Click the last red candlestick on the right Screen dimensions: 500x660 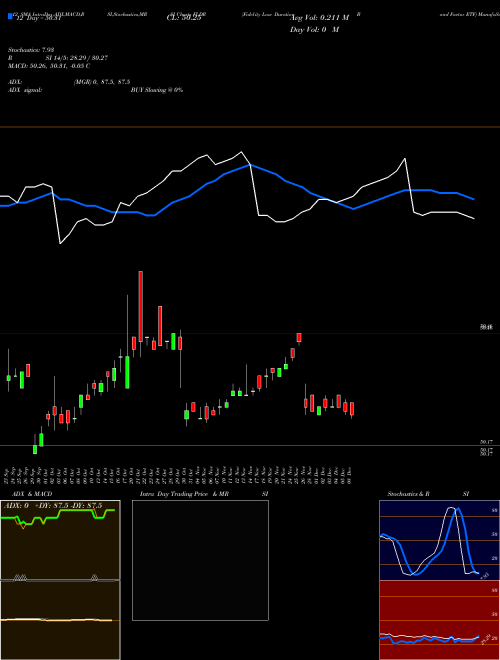coord(352,409)
